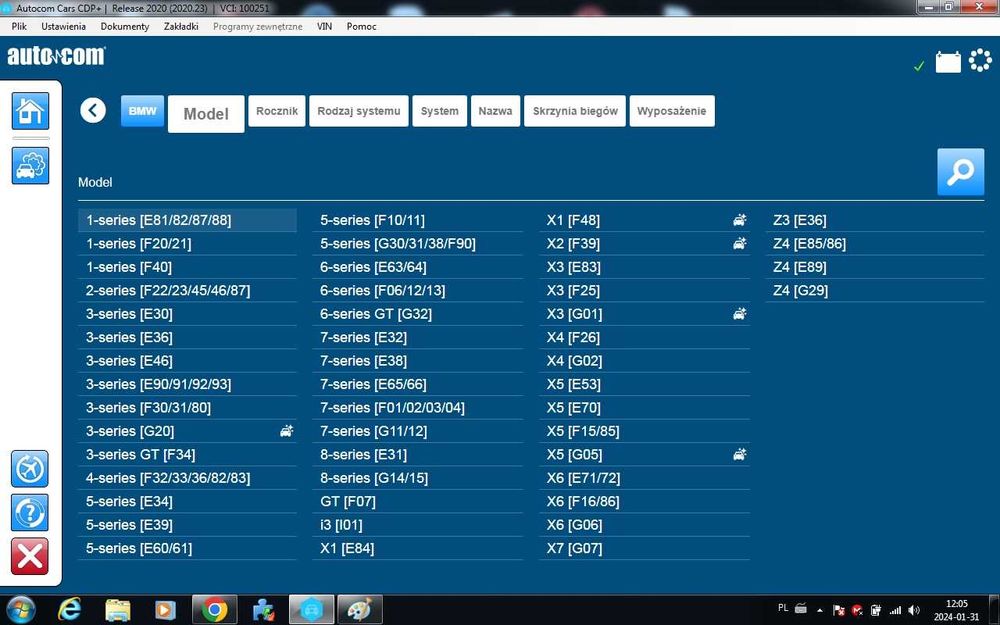
Task: Select the Rodzaj systemu step tab
Action: [359, 111]
